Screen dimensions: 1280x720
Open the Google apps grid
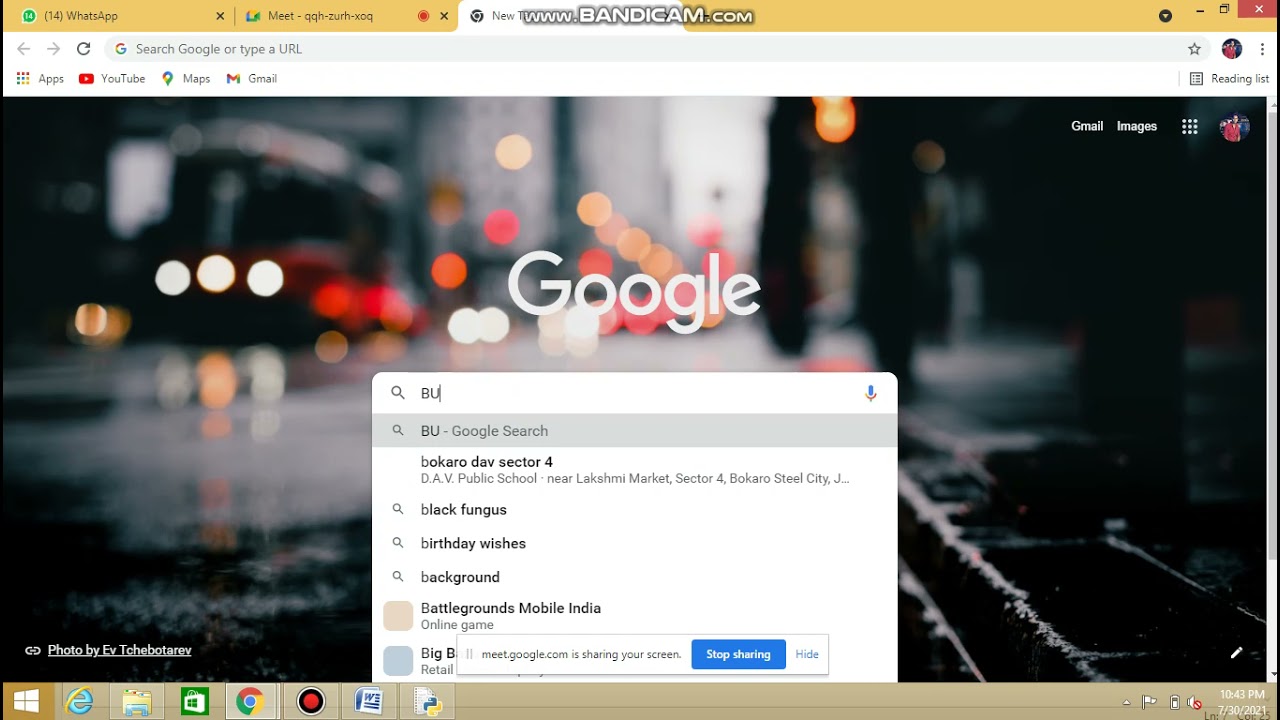(x=1190, y=127)
